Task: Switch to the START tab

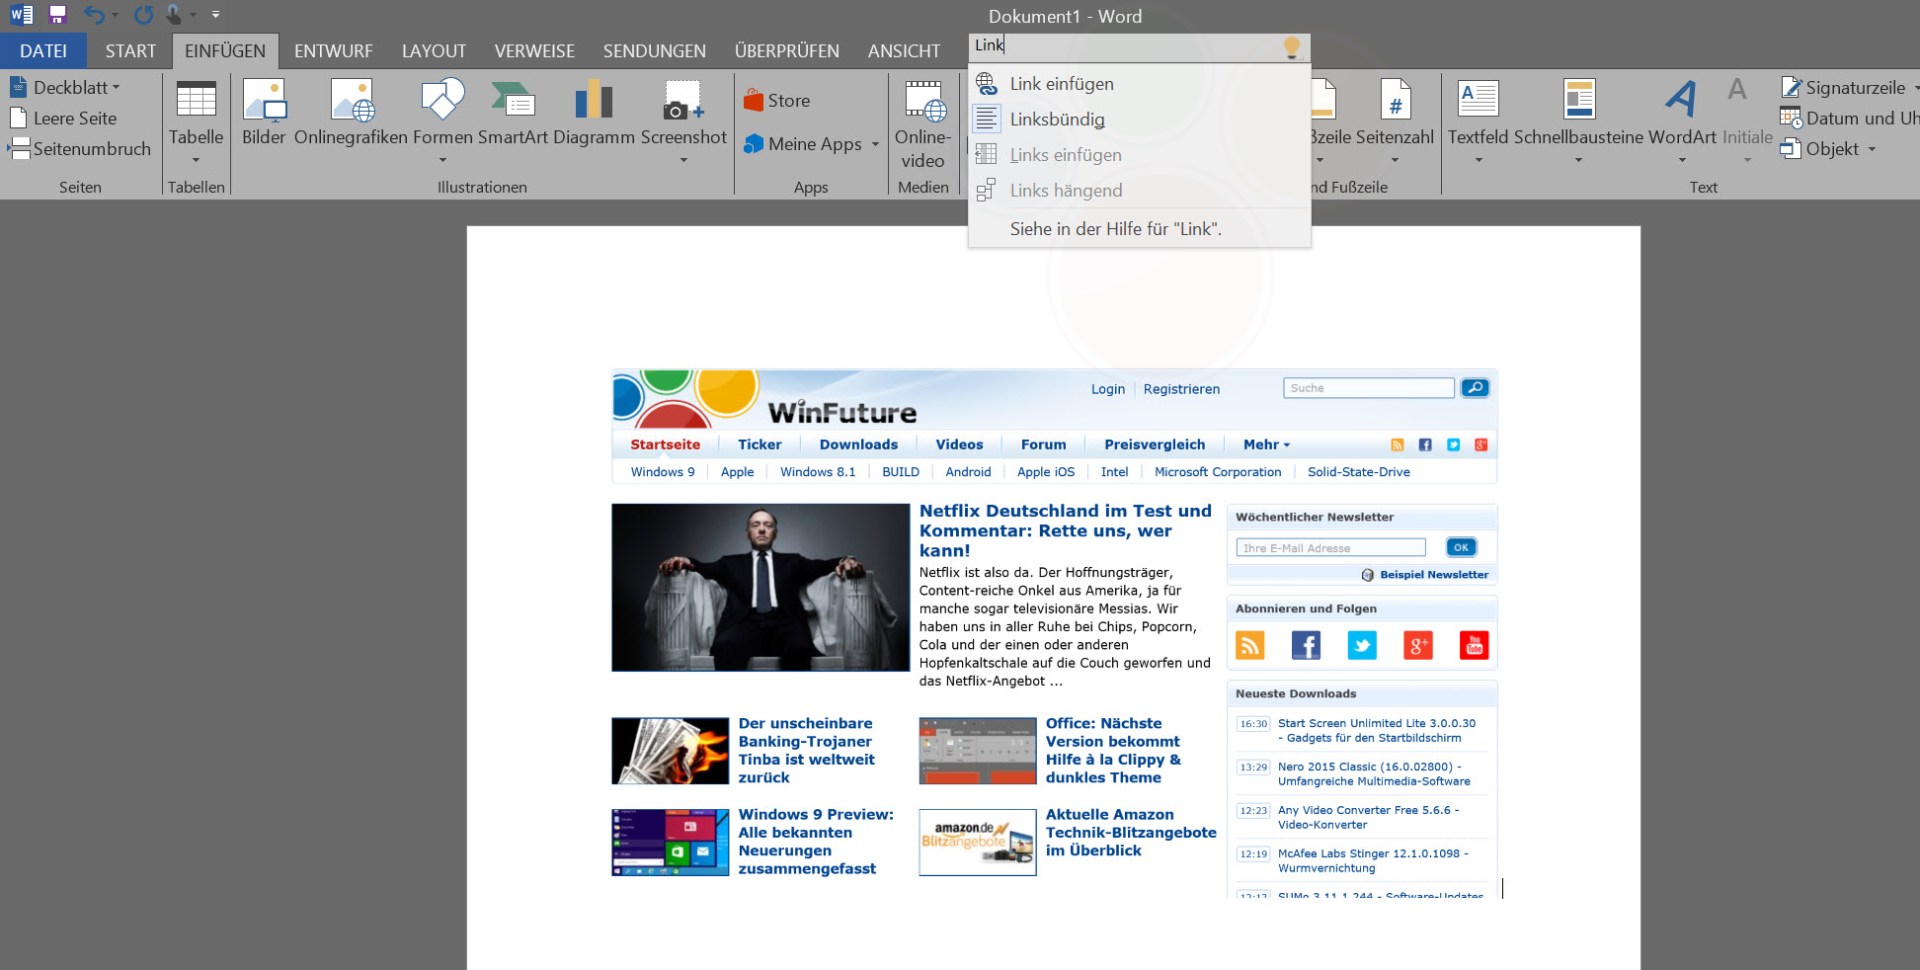Action: (x=130, y=51)
